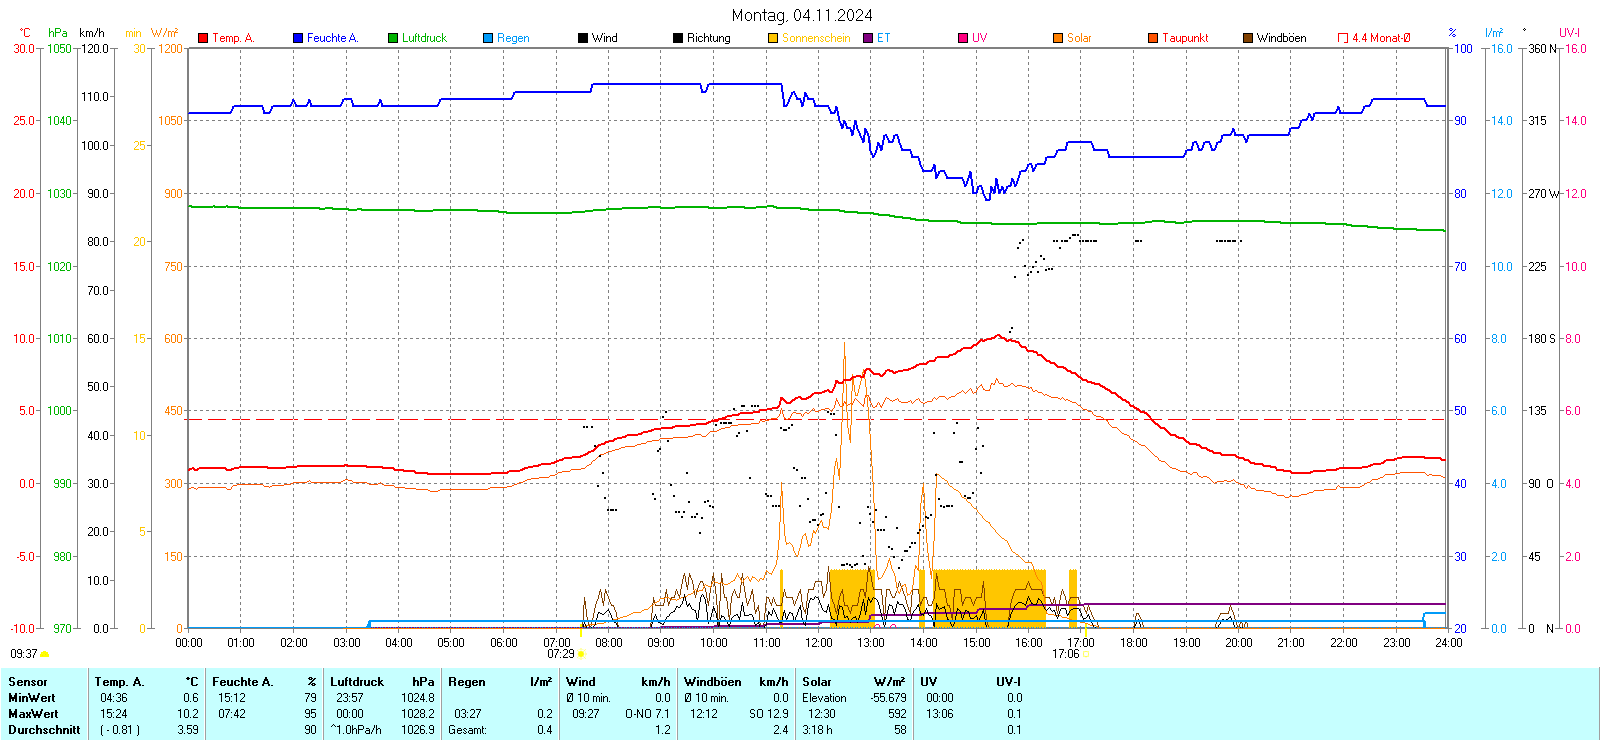Toggle the black Wind legend box

(x=583, y=38)
